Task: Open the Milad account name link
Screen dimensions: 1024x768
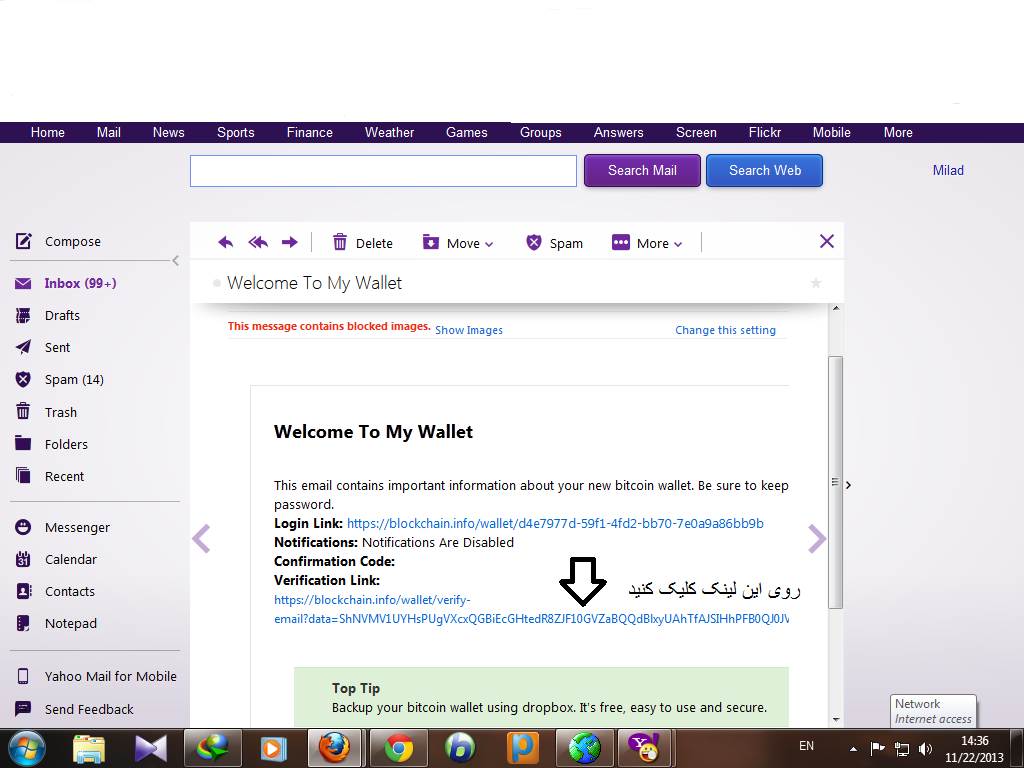Action: pyautogui.click(x=948, y=170)
